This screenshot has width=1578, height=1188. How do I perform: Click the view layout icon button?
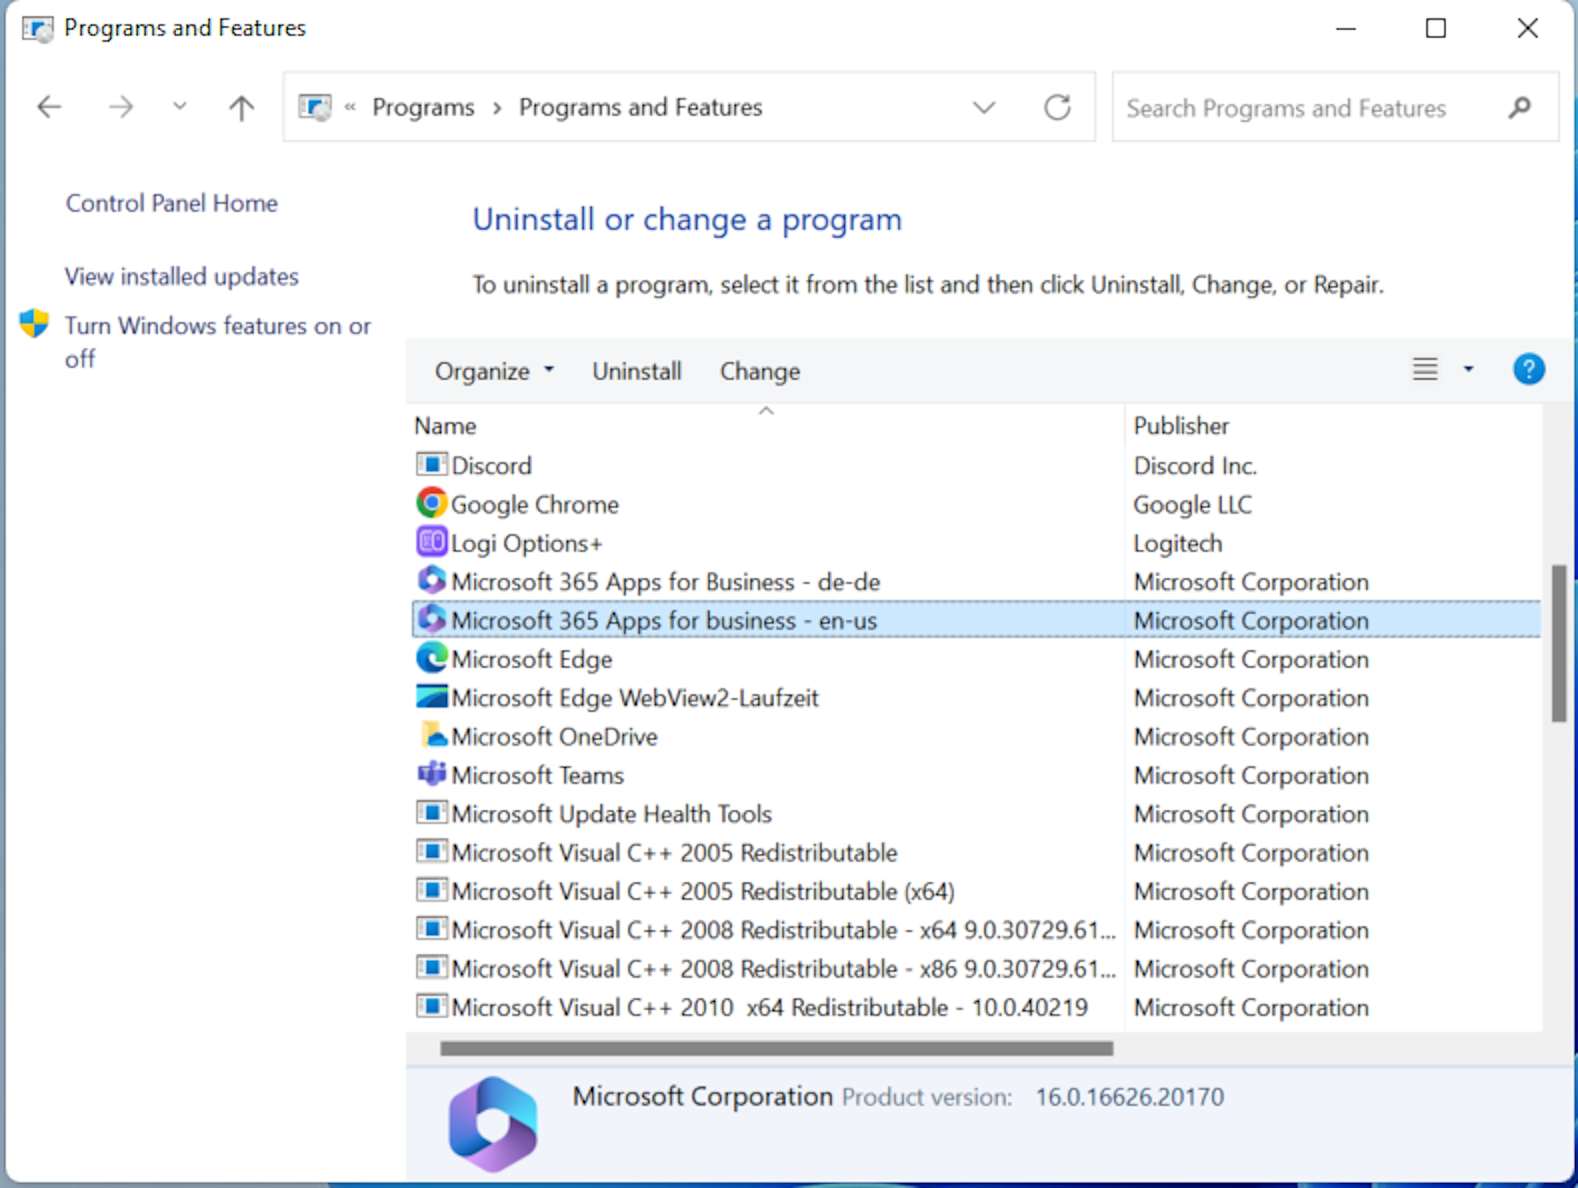(x=1425, y=370)
